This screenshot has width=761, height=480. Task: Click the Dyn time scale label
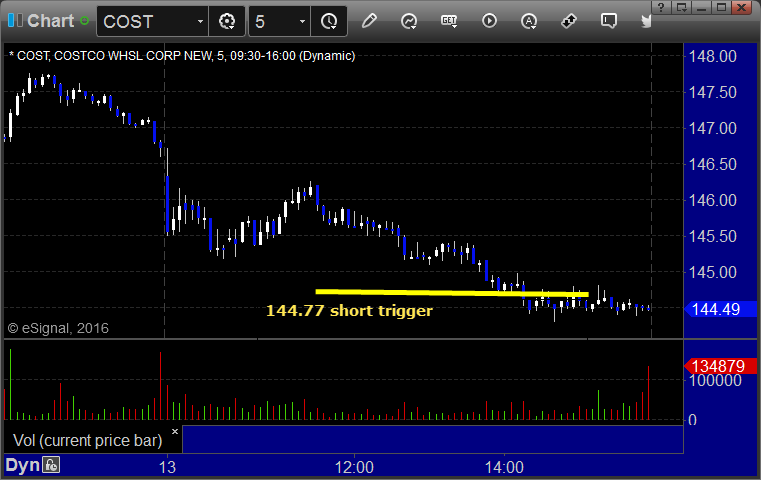[22, 465]
